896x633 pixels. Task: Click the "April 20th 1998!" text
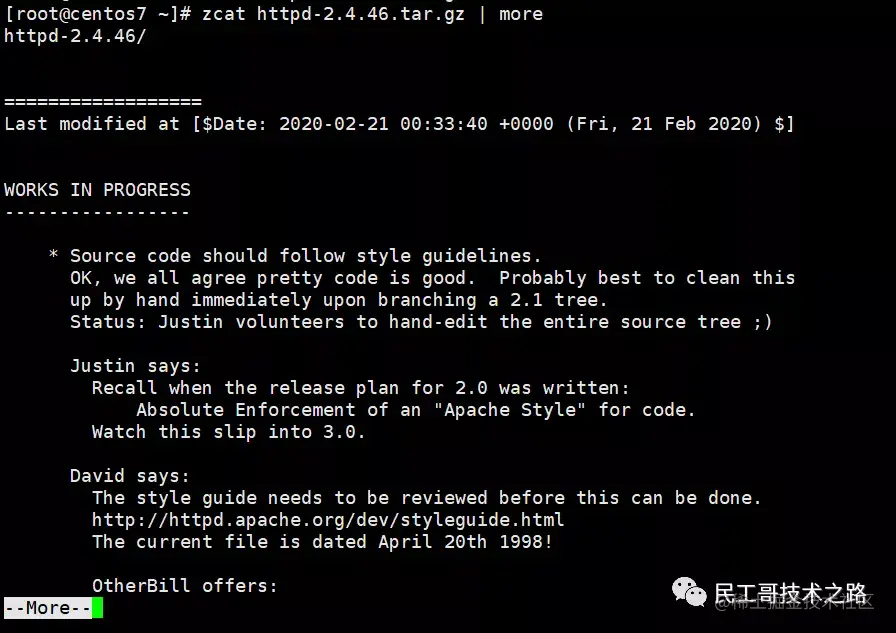(465, 542)
